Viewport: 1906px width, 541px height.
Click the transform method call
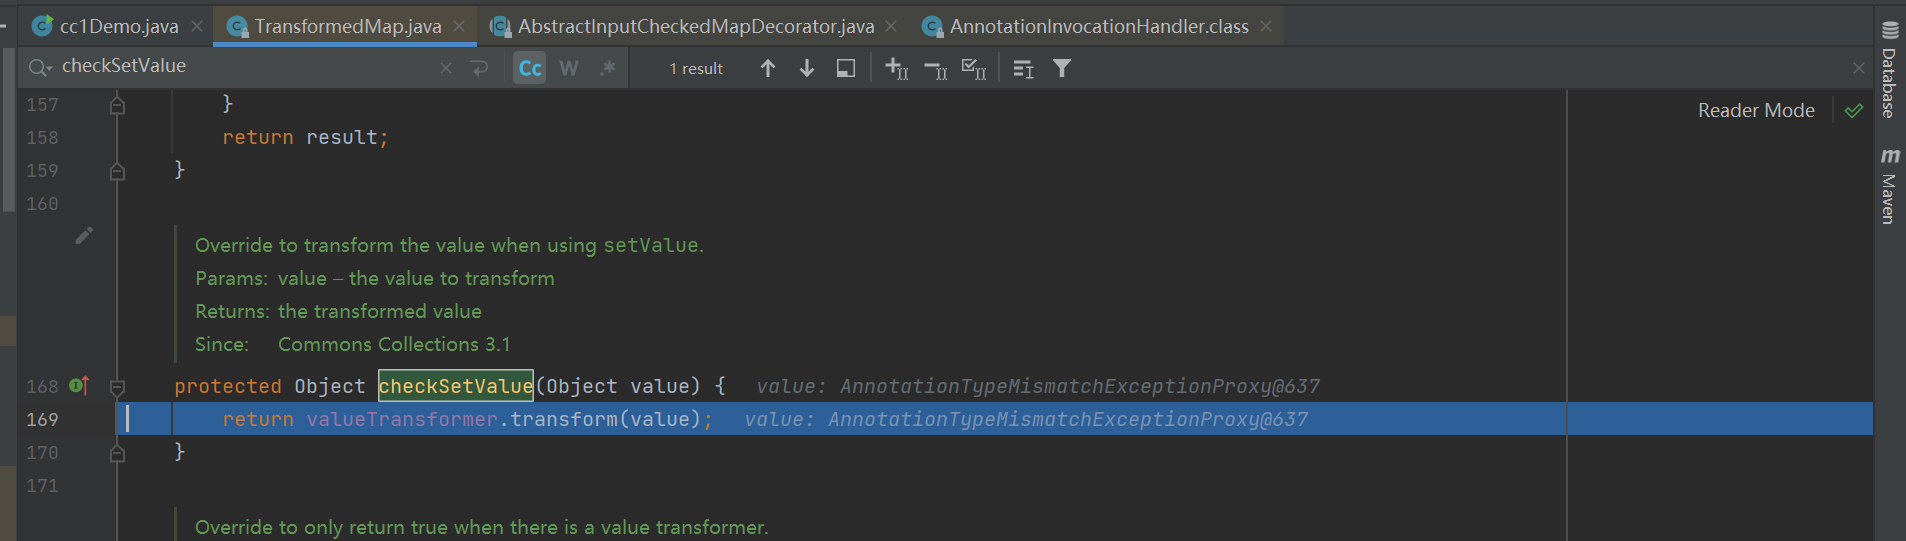click(564, 419)
